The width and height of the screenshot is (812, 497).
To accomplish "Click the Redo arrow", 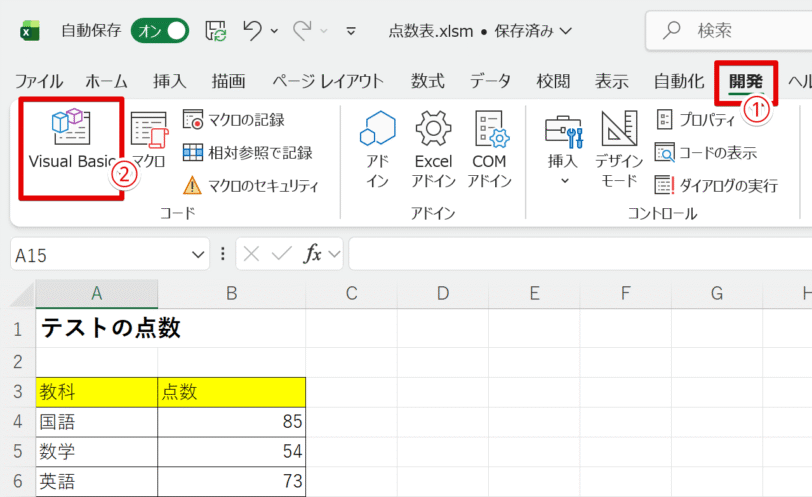I will click(x=302, y=31).
